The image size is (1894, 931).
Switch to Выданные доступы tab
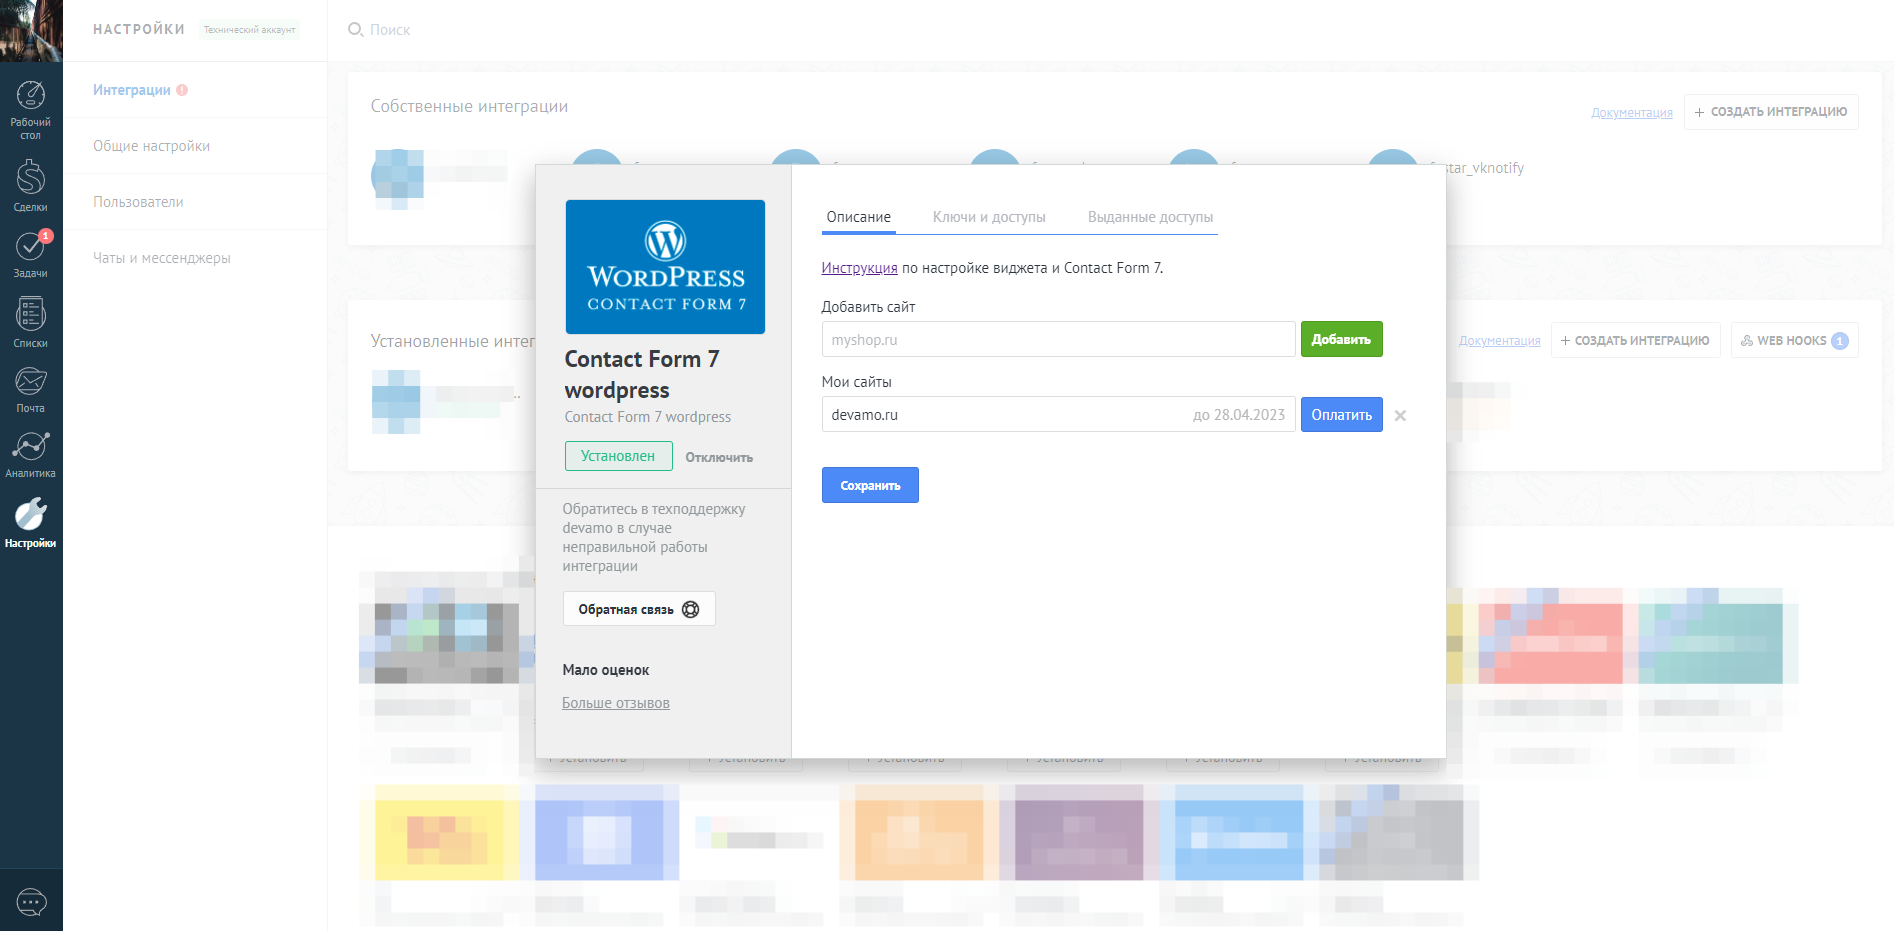click(1150, 217)
